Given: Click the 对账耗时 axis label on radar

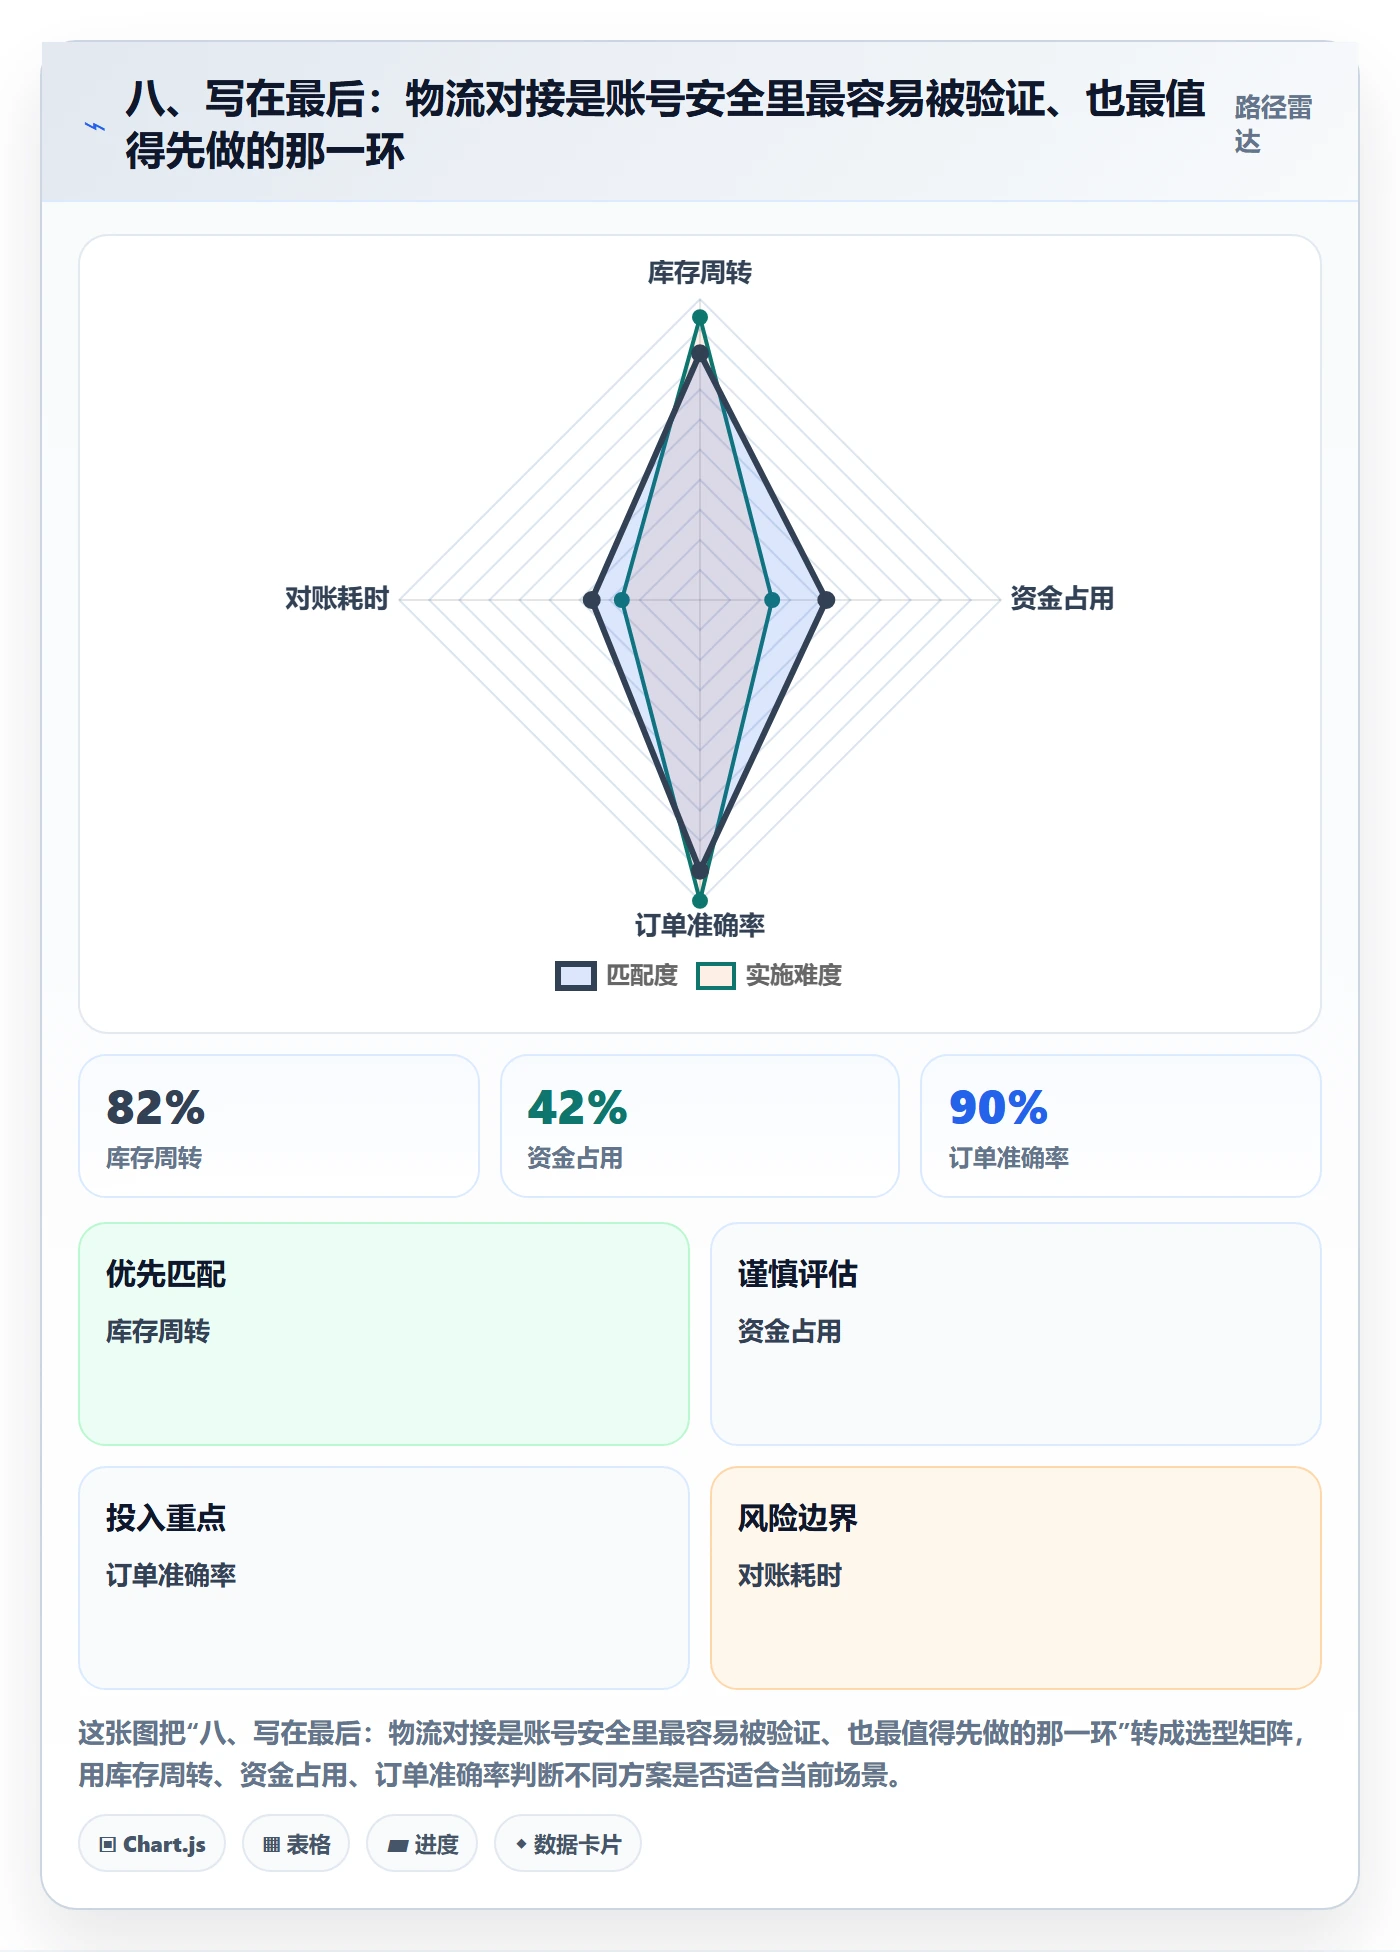Looking at the screenshot, I should (337, 599).
